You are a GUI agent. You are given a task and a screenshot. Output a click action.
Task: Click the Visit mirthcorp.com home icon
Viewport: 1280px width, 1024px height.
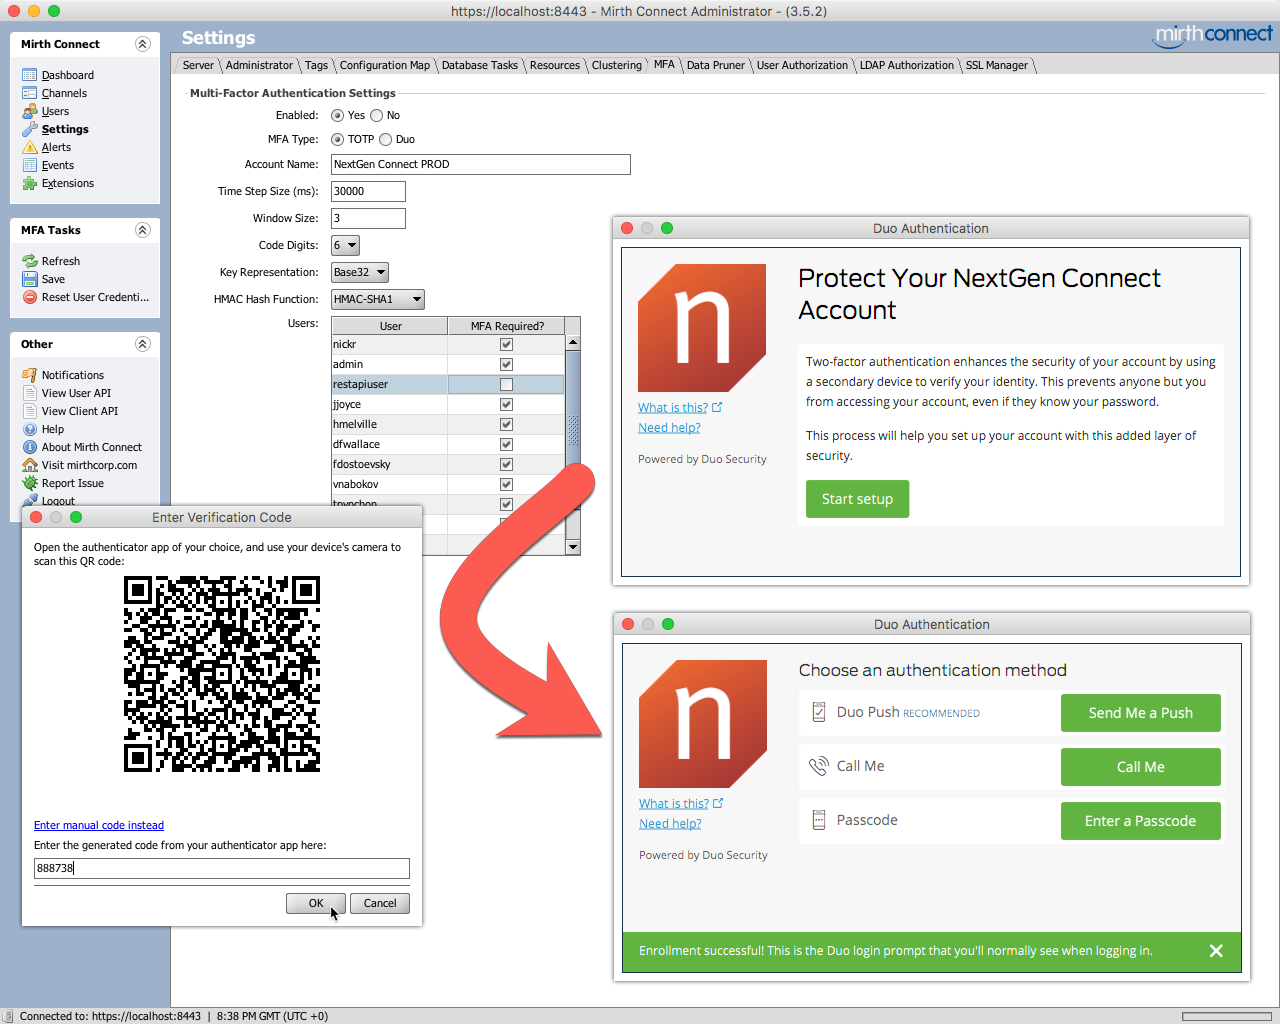click(x=30, y=465)
